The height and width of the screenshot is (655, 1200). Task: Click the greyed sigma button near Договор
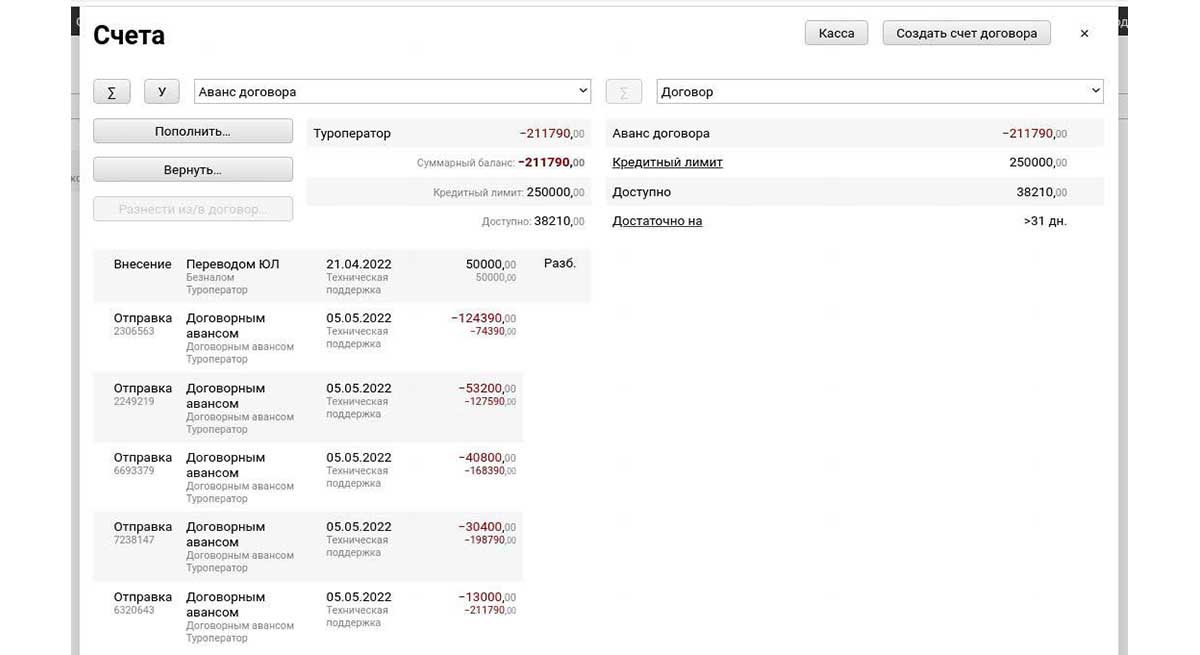pos(624,92)
